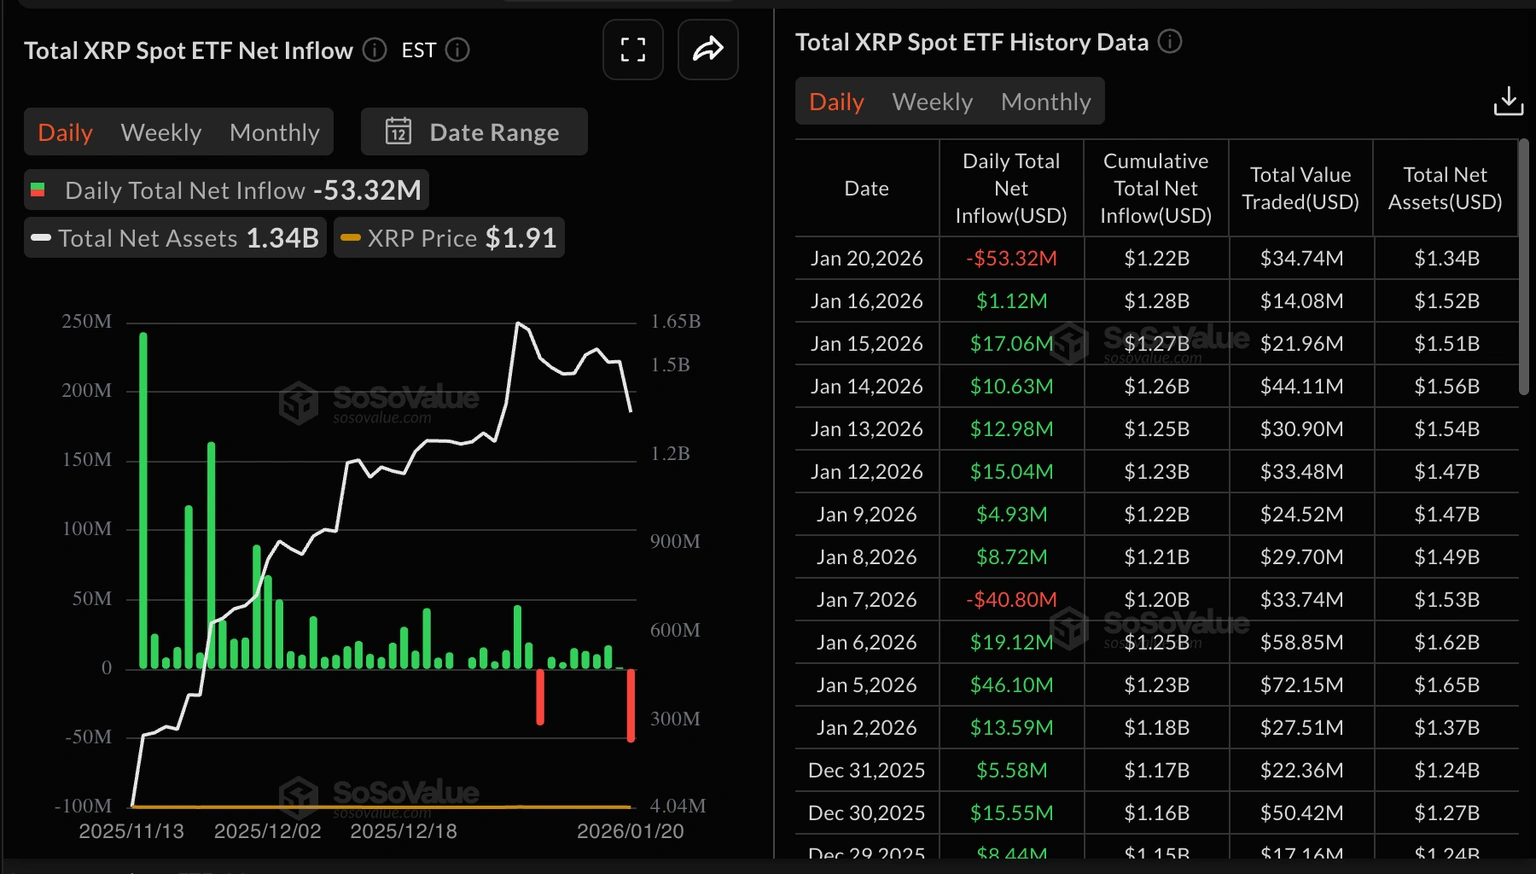Open the info icon beside Total XRP Spot ETF History Data
This screenshot has width=1536, height=874.
coord(1170,42)
